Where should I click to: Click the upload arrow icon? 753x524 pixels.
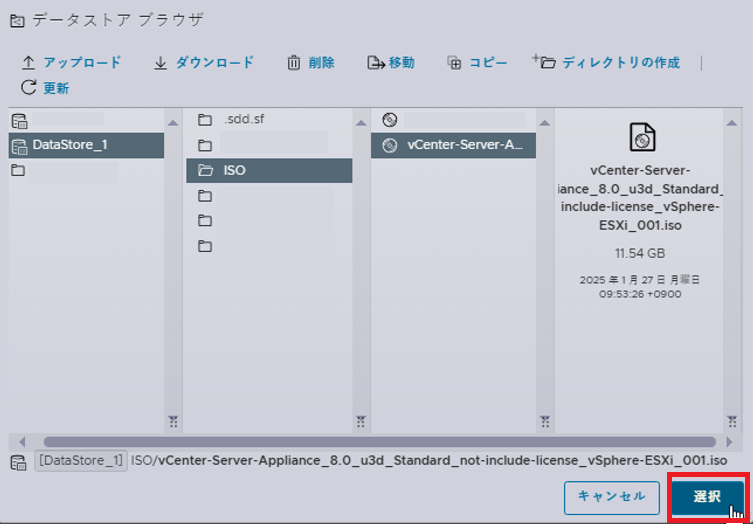coord(28,63)
